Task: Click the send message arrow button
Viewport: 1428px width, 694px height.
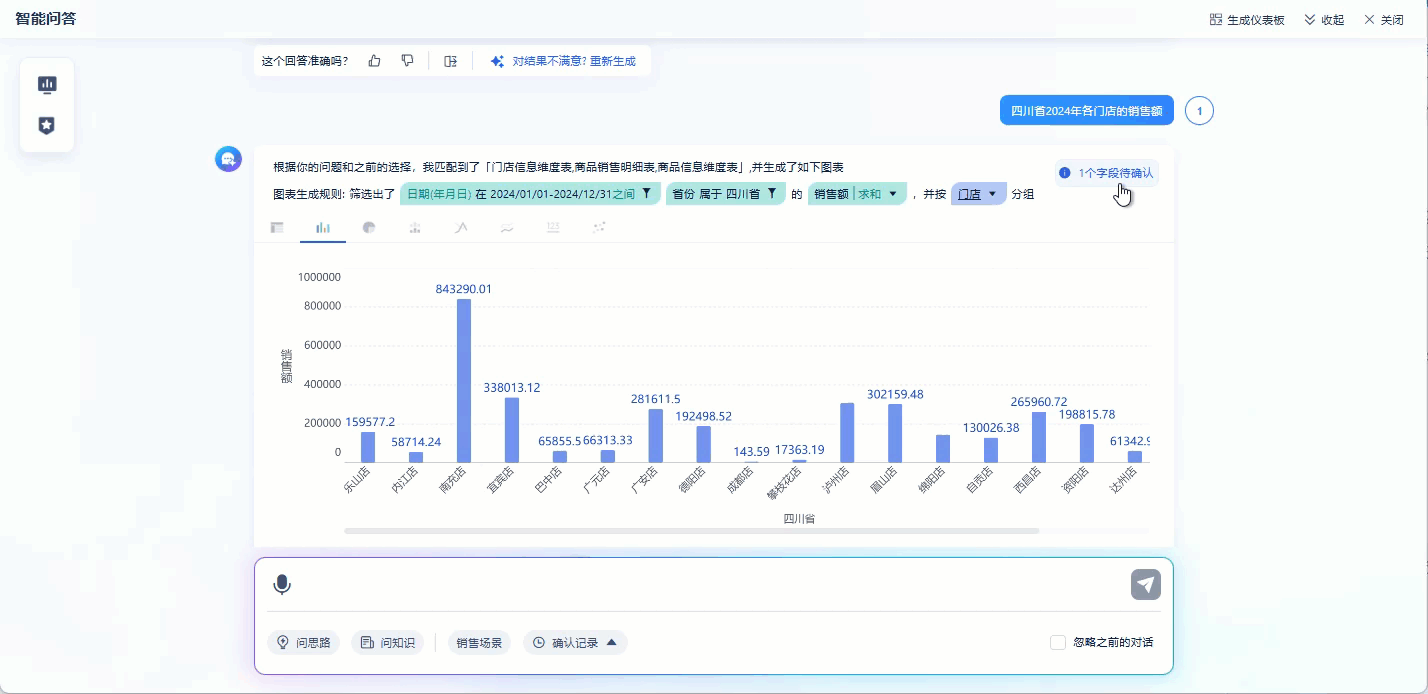Action: tap(1146, 584)
